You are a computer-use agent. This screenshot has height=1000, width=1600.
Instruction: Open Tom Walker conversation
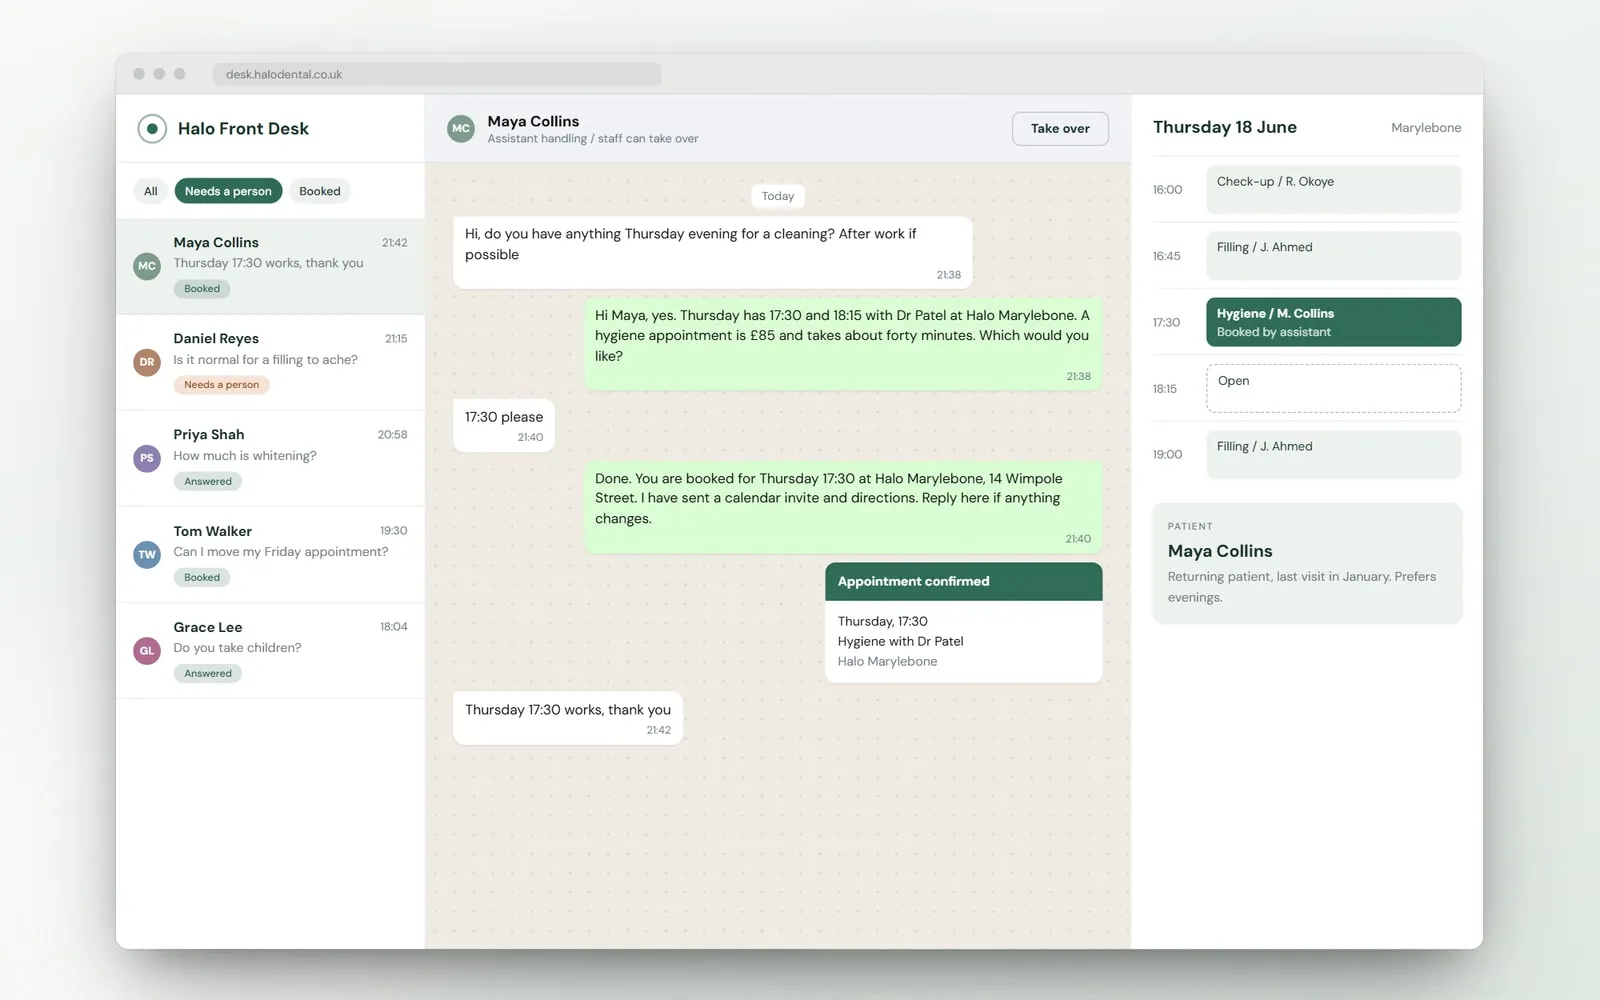point(270,554)
